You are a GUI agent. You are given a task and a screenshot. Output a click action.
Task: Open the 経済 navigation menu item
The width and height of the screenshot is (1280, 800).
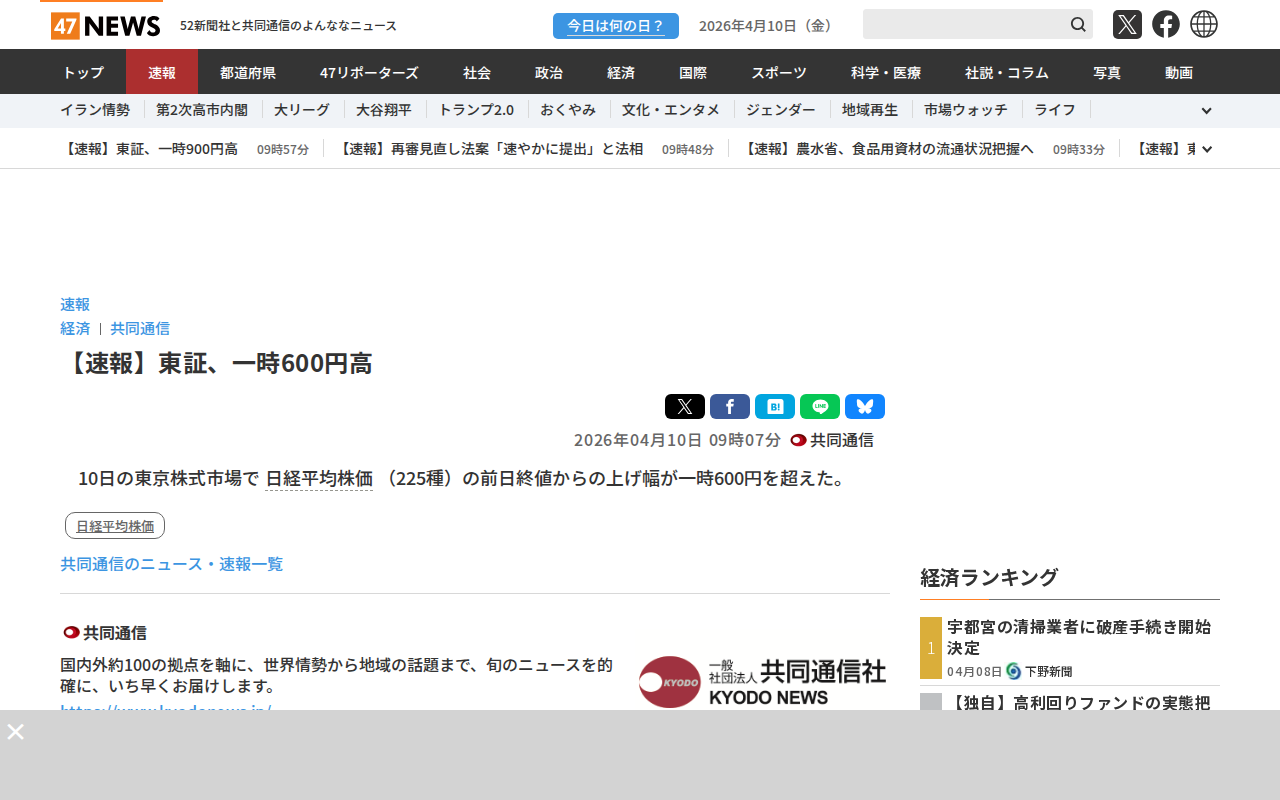(x=621, y=72)
